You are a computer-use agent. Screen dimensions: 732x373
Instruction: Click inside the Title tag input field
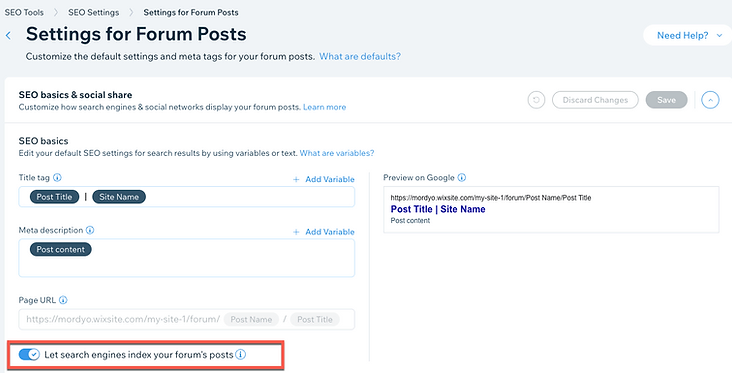tap(187, 197)
